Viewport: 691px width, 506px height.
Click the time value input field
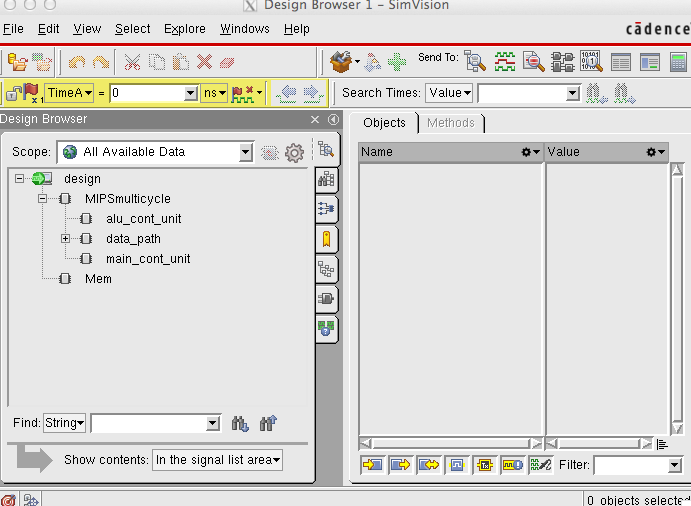pos(148,93)
